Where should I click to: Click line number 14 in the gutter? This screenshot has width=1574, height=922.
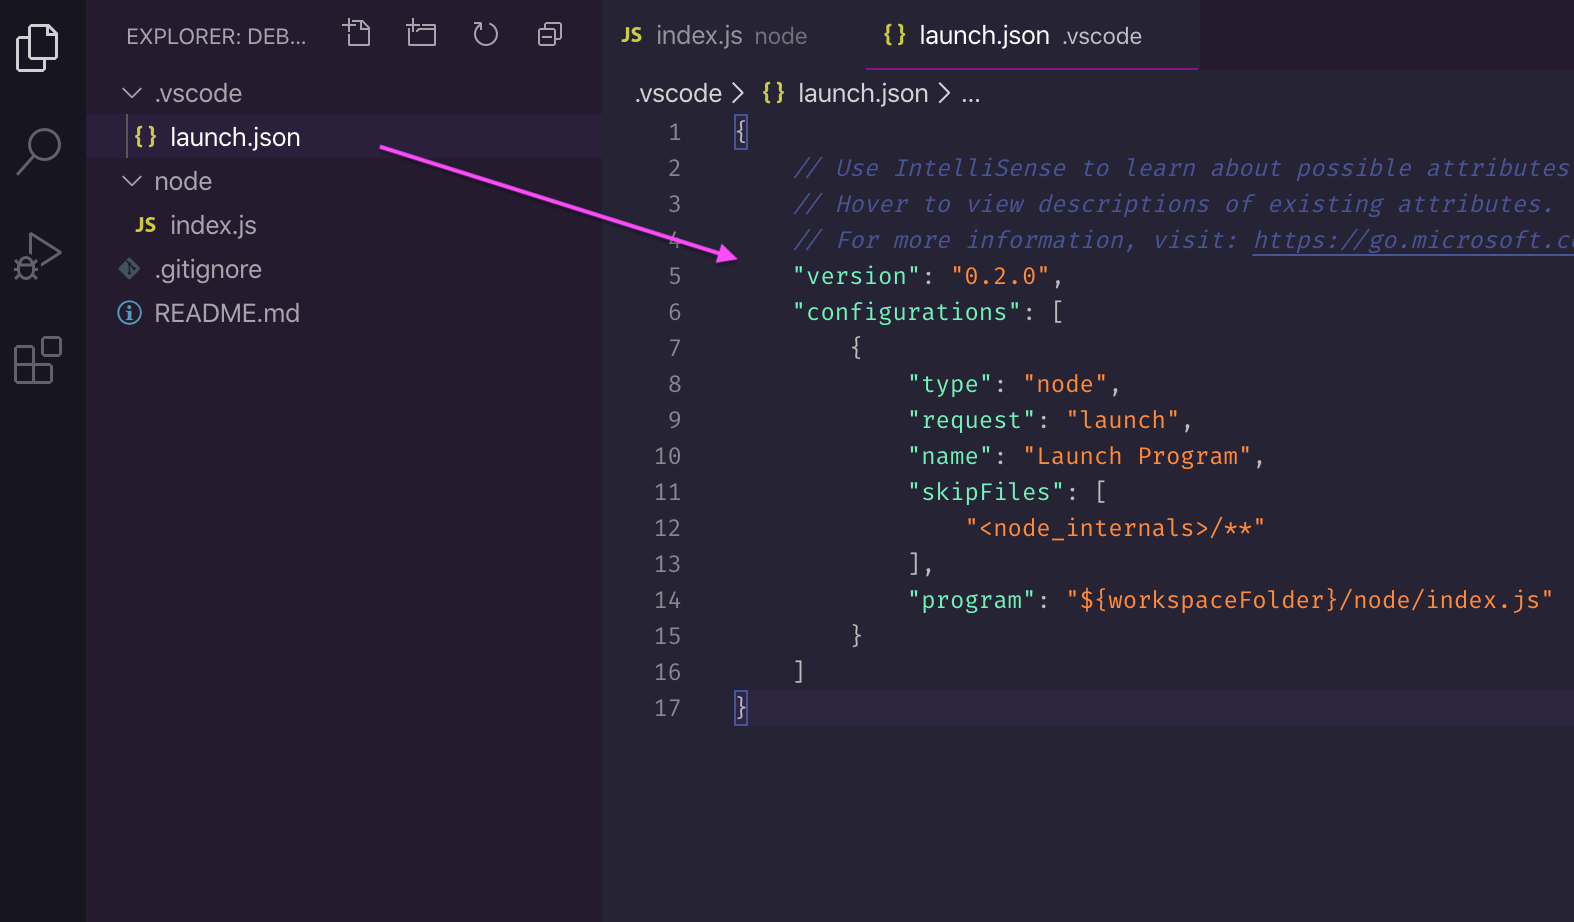pos(667,600)
